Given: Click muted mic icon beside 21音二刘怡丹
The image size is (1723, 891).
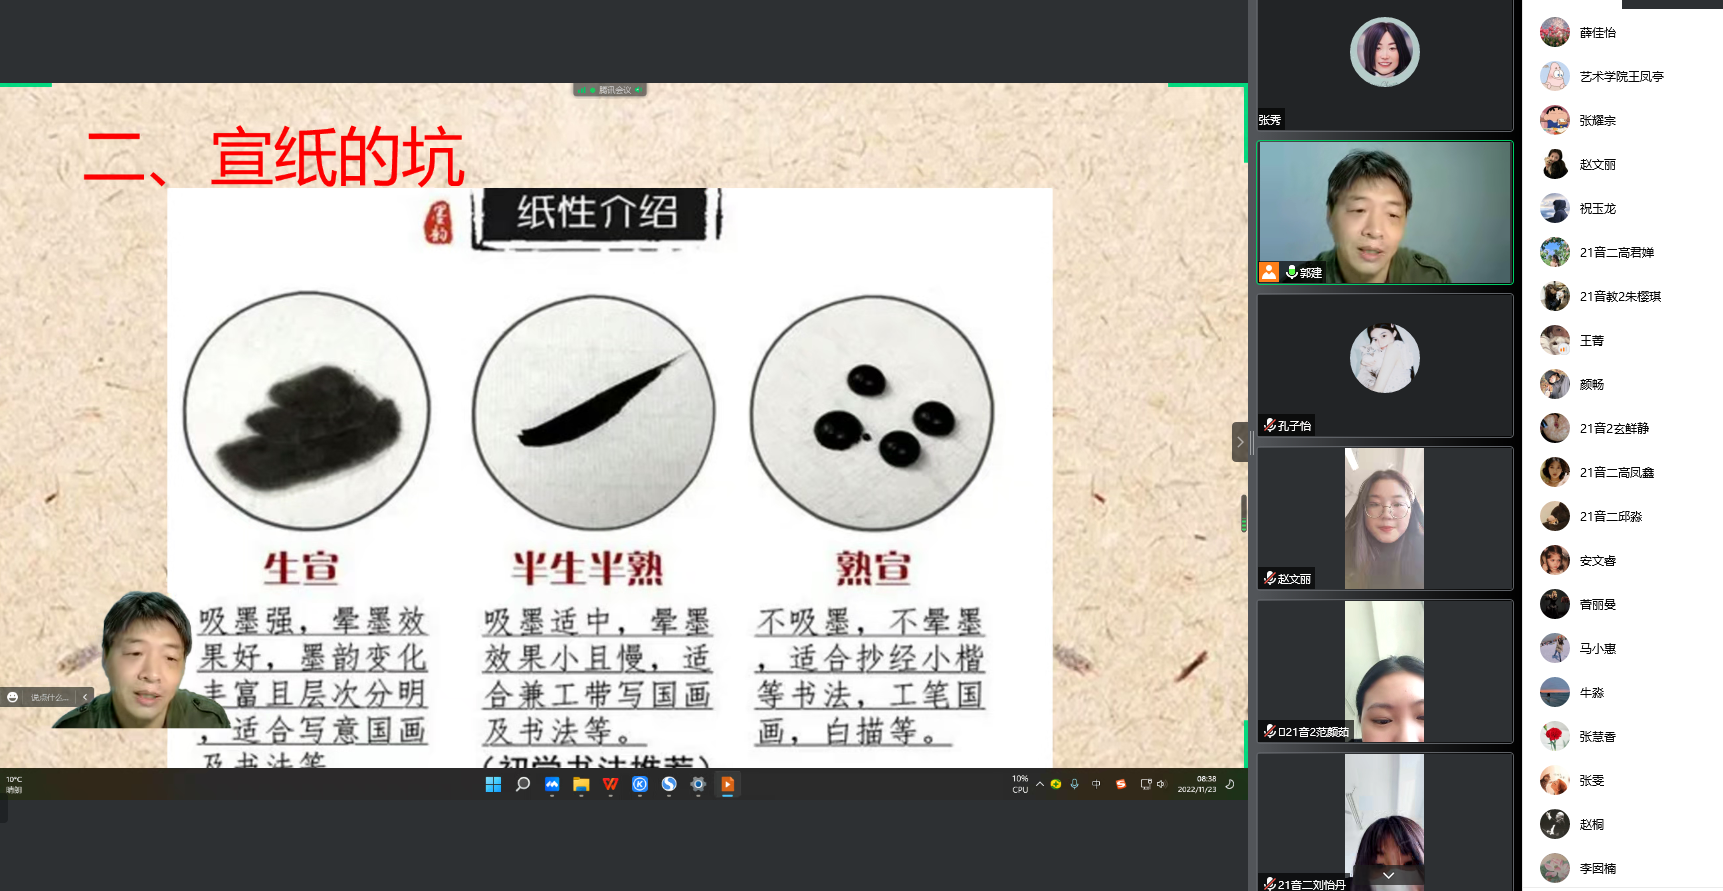Looking at the screenshot, I should point(1269,884).
